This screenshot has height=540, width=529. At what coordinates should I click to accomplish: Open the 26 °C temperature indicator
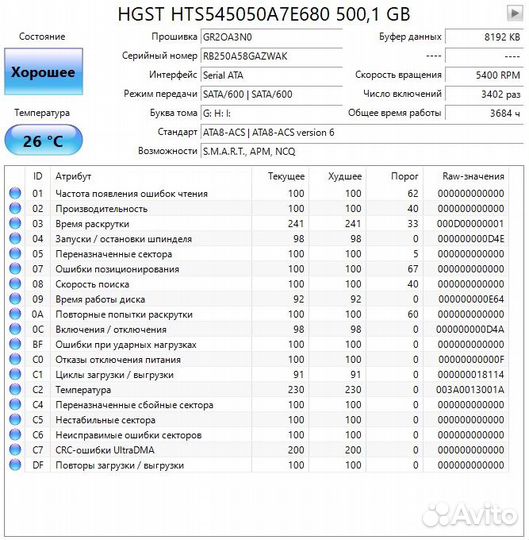(x=43, y=141)
